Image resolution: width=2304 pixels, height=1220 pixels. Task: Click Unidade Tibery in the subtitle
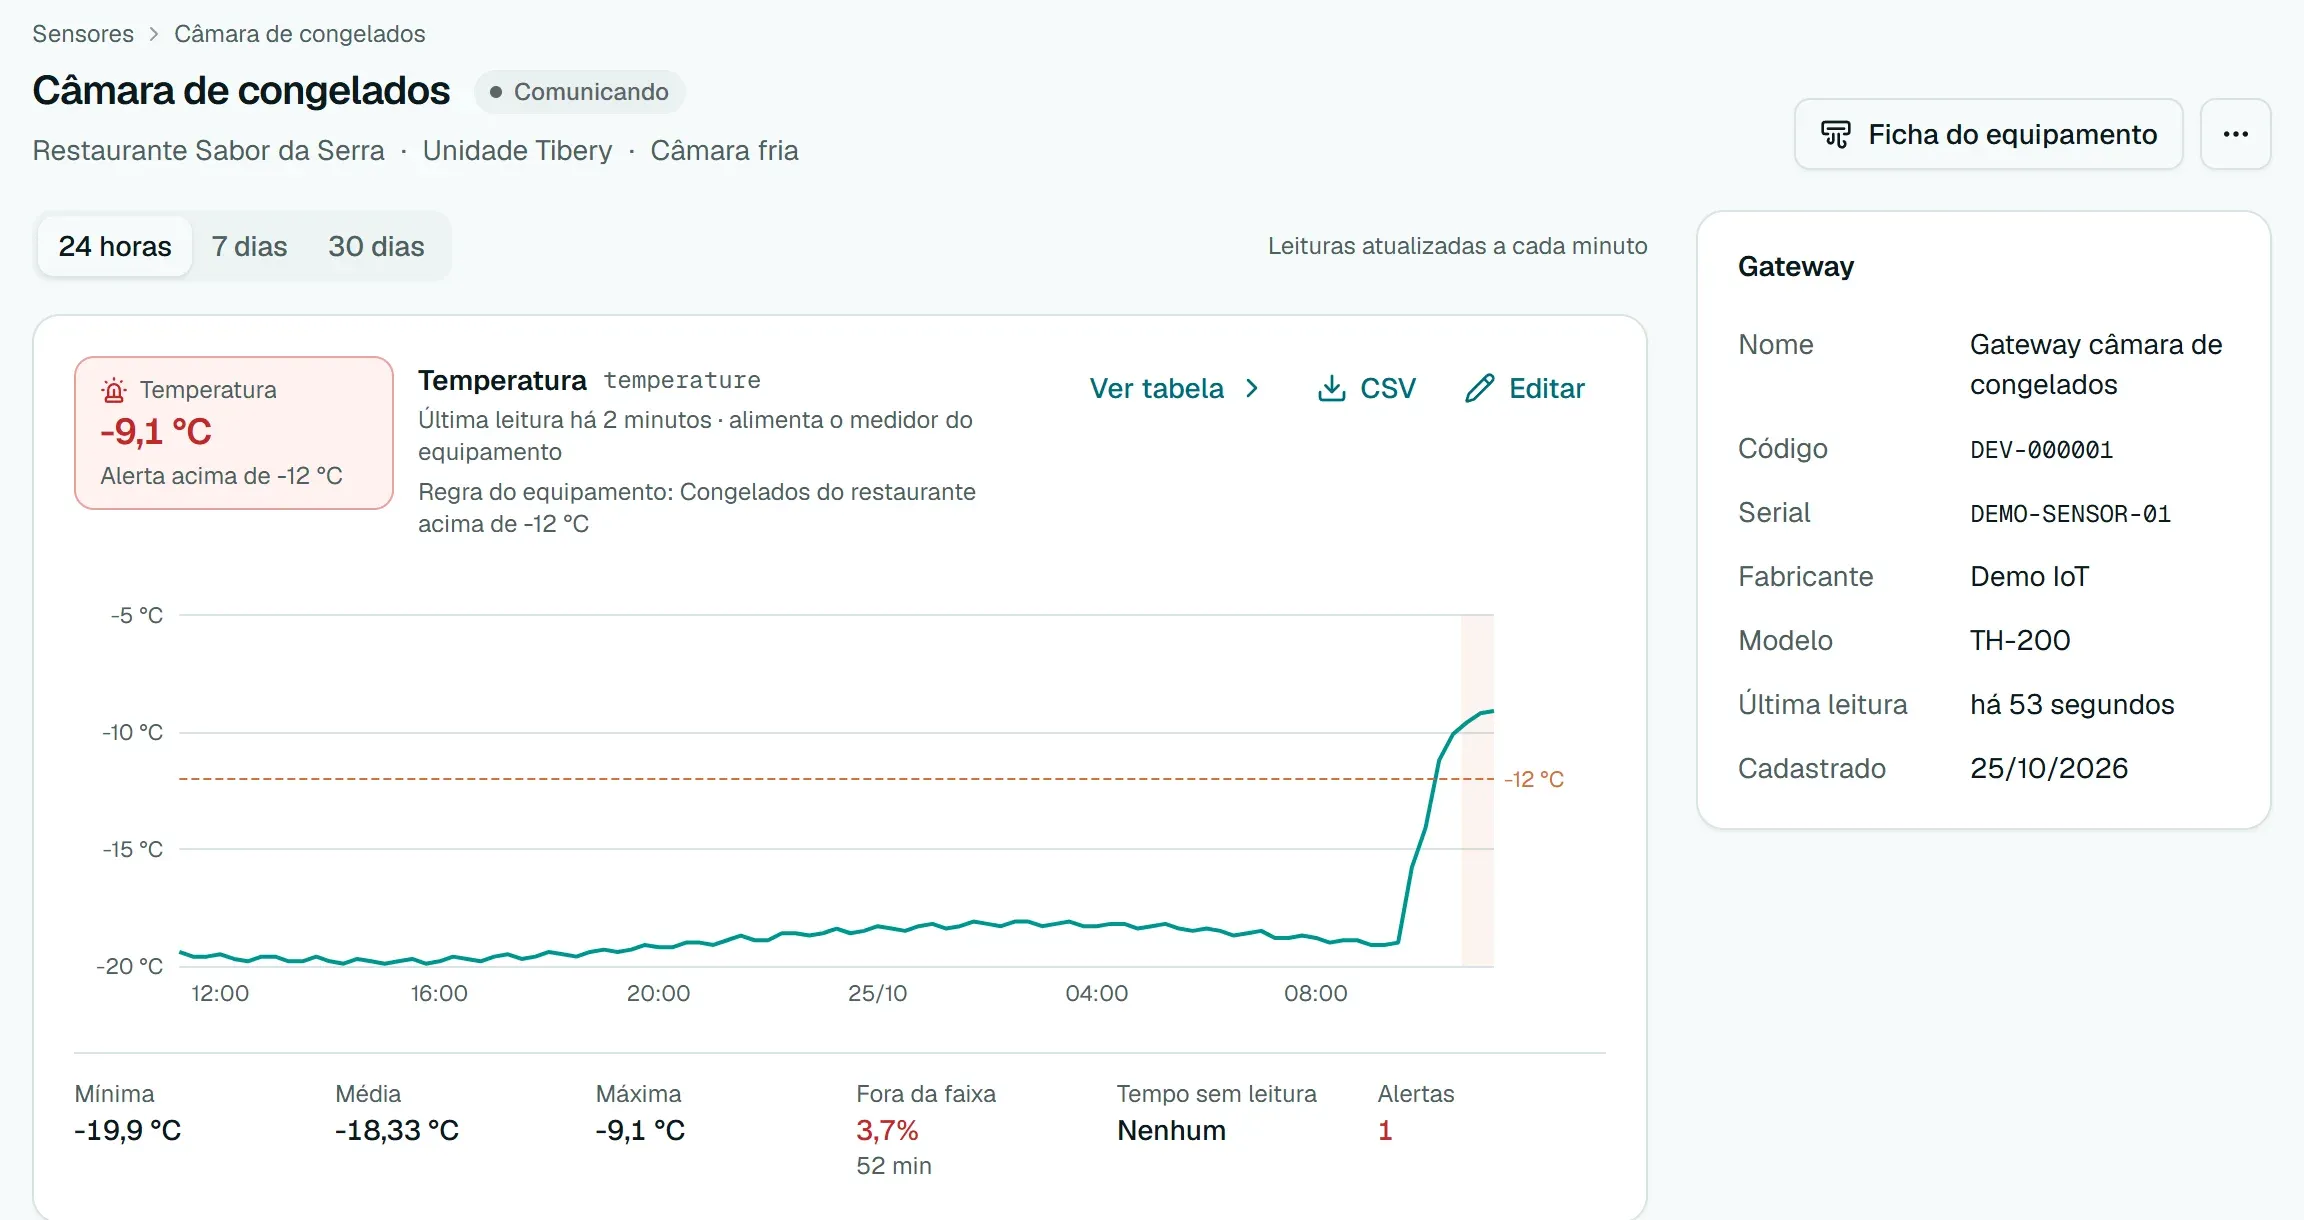(517, 150)
